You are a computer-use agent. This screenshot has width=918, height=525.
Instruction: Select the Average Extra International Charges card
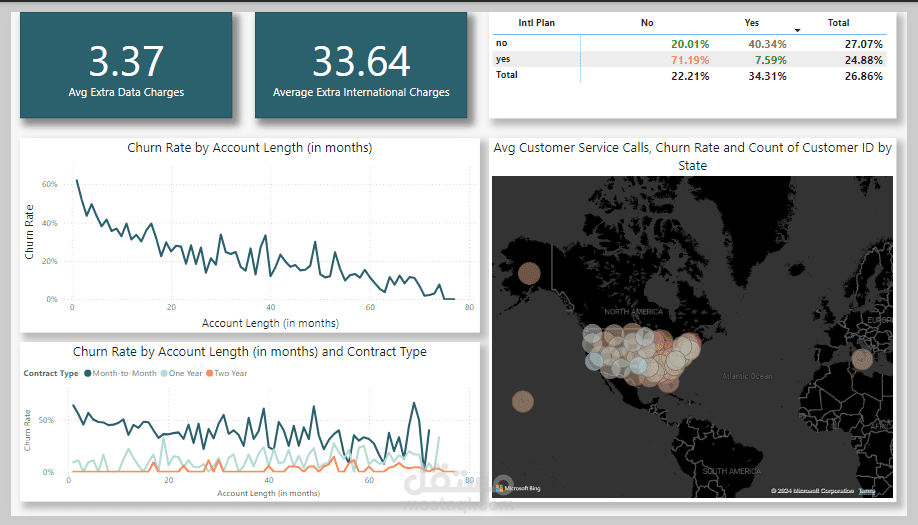(x=361, y=65)
